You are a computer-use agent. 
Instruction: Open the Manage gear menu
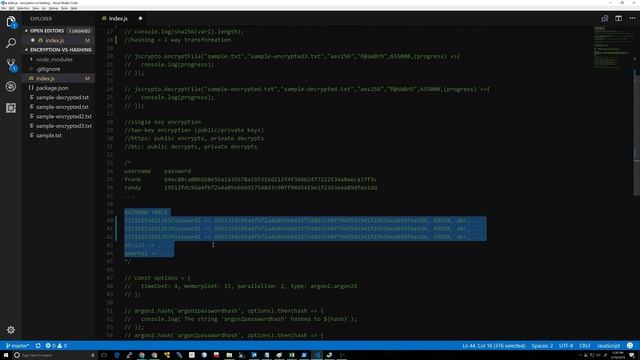coord(11,330)
